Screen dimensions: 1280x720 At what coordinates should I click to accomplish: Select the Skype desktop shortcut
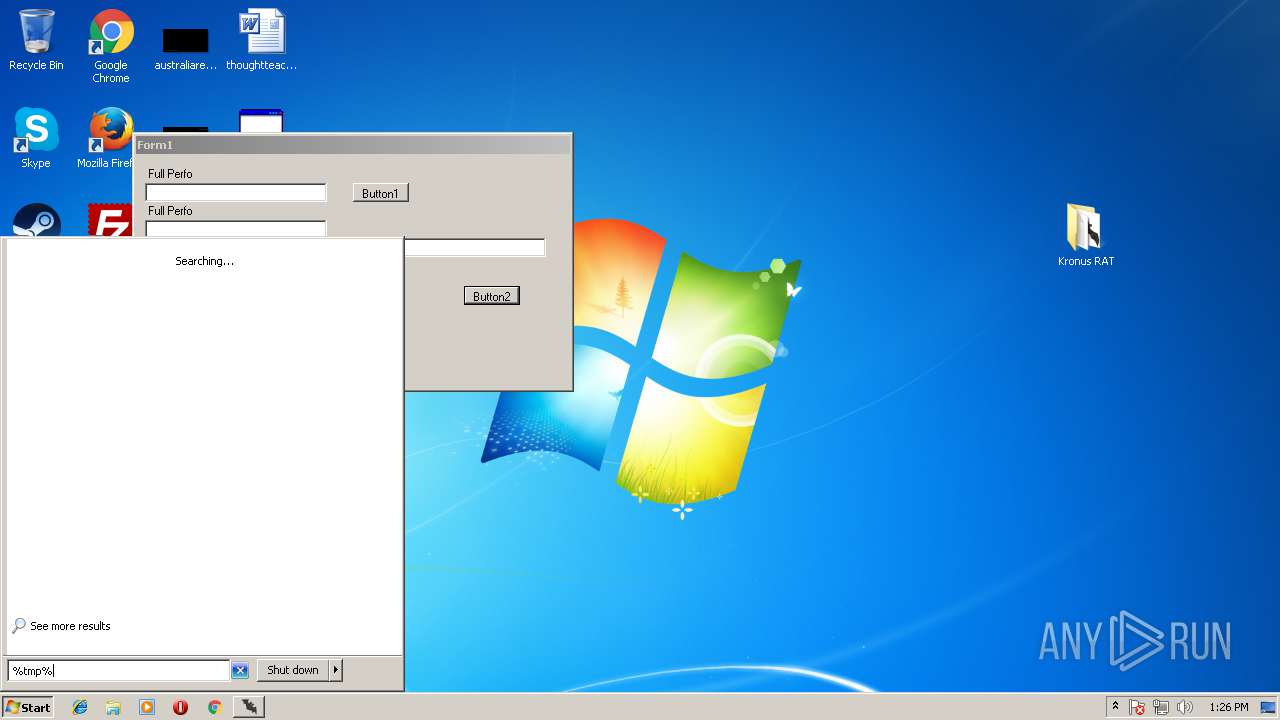[x=36, y=138]
